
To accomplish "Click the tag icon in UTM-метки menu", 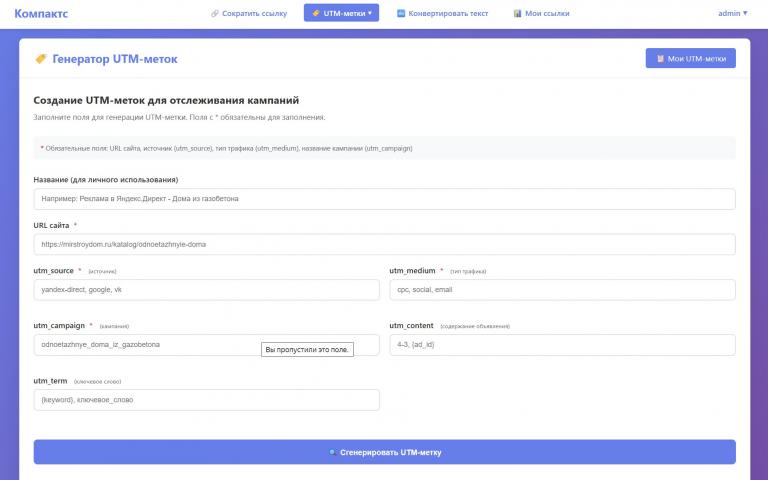I will (x=316, y=14).
